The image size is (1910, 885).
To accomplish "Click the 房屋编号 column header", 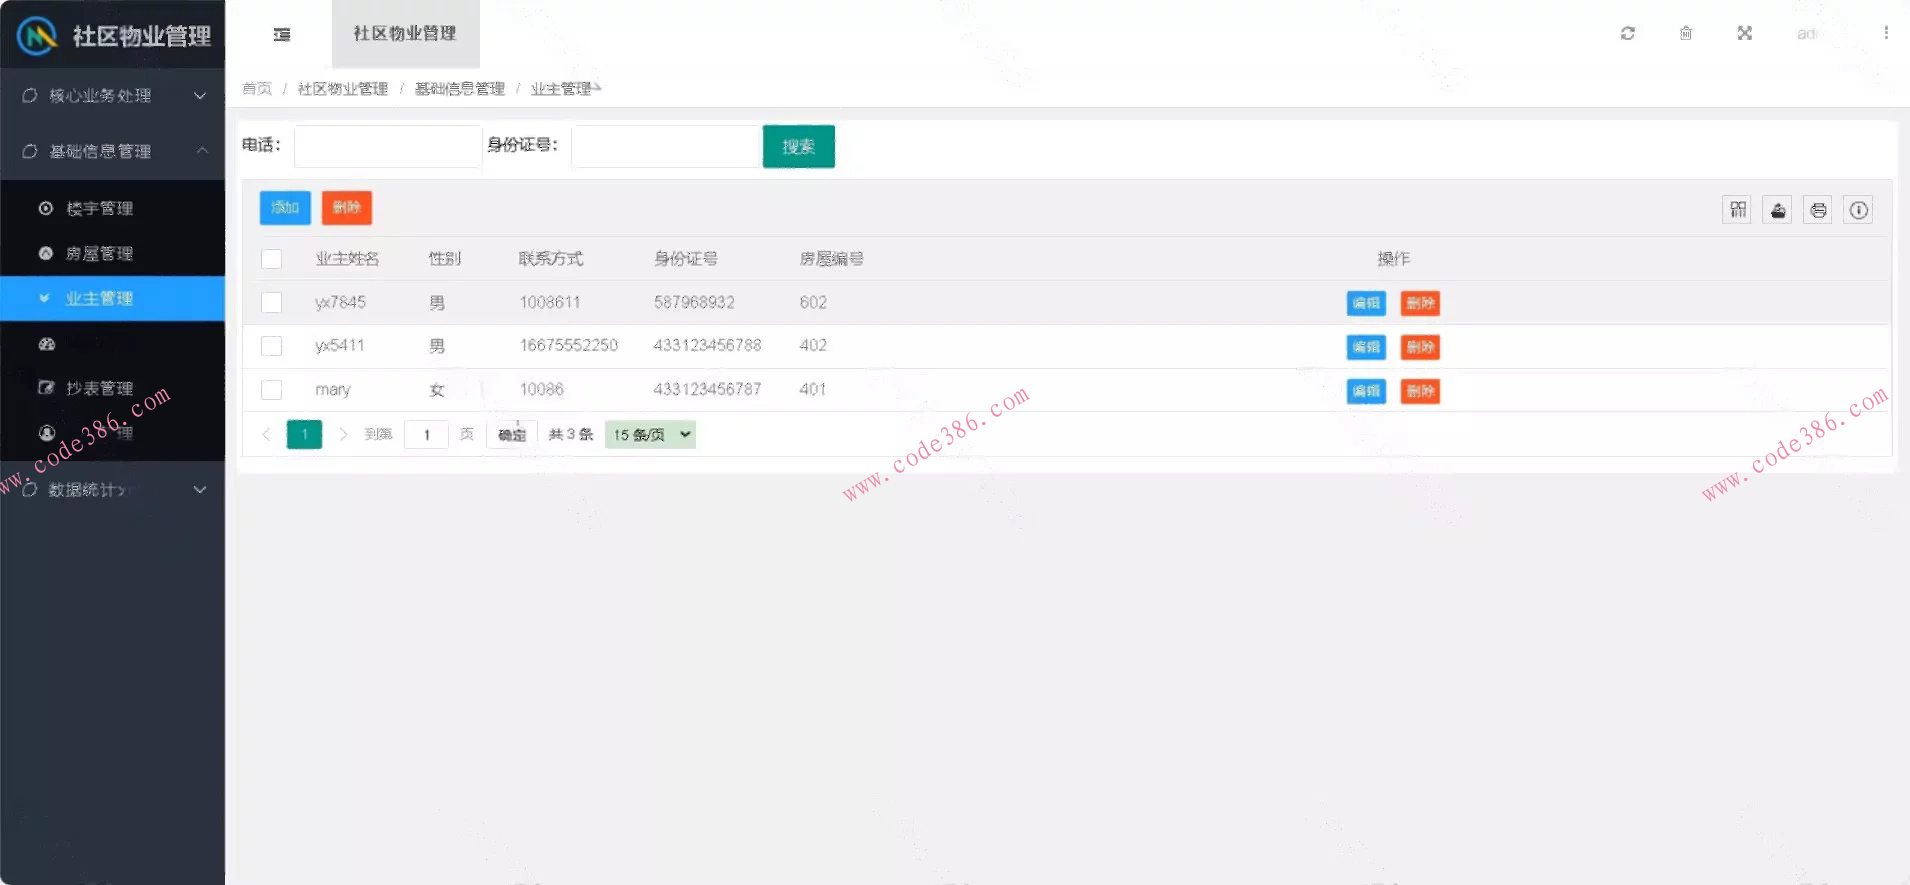I will click(x=831, y=259).
